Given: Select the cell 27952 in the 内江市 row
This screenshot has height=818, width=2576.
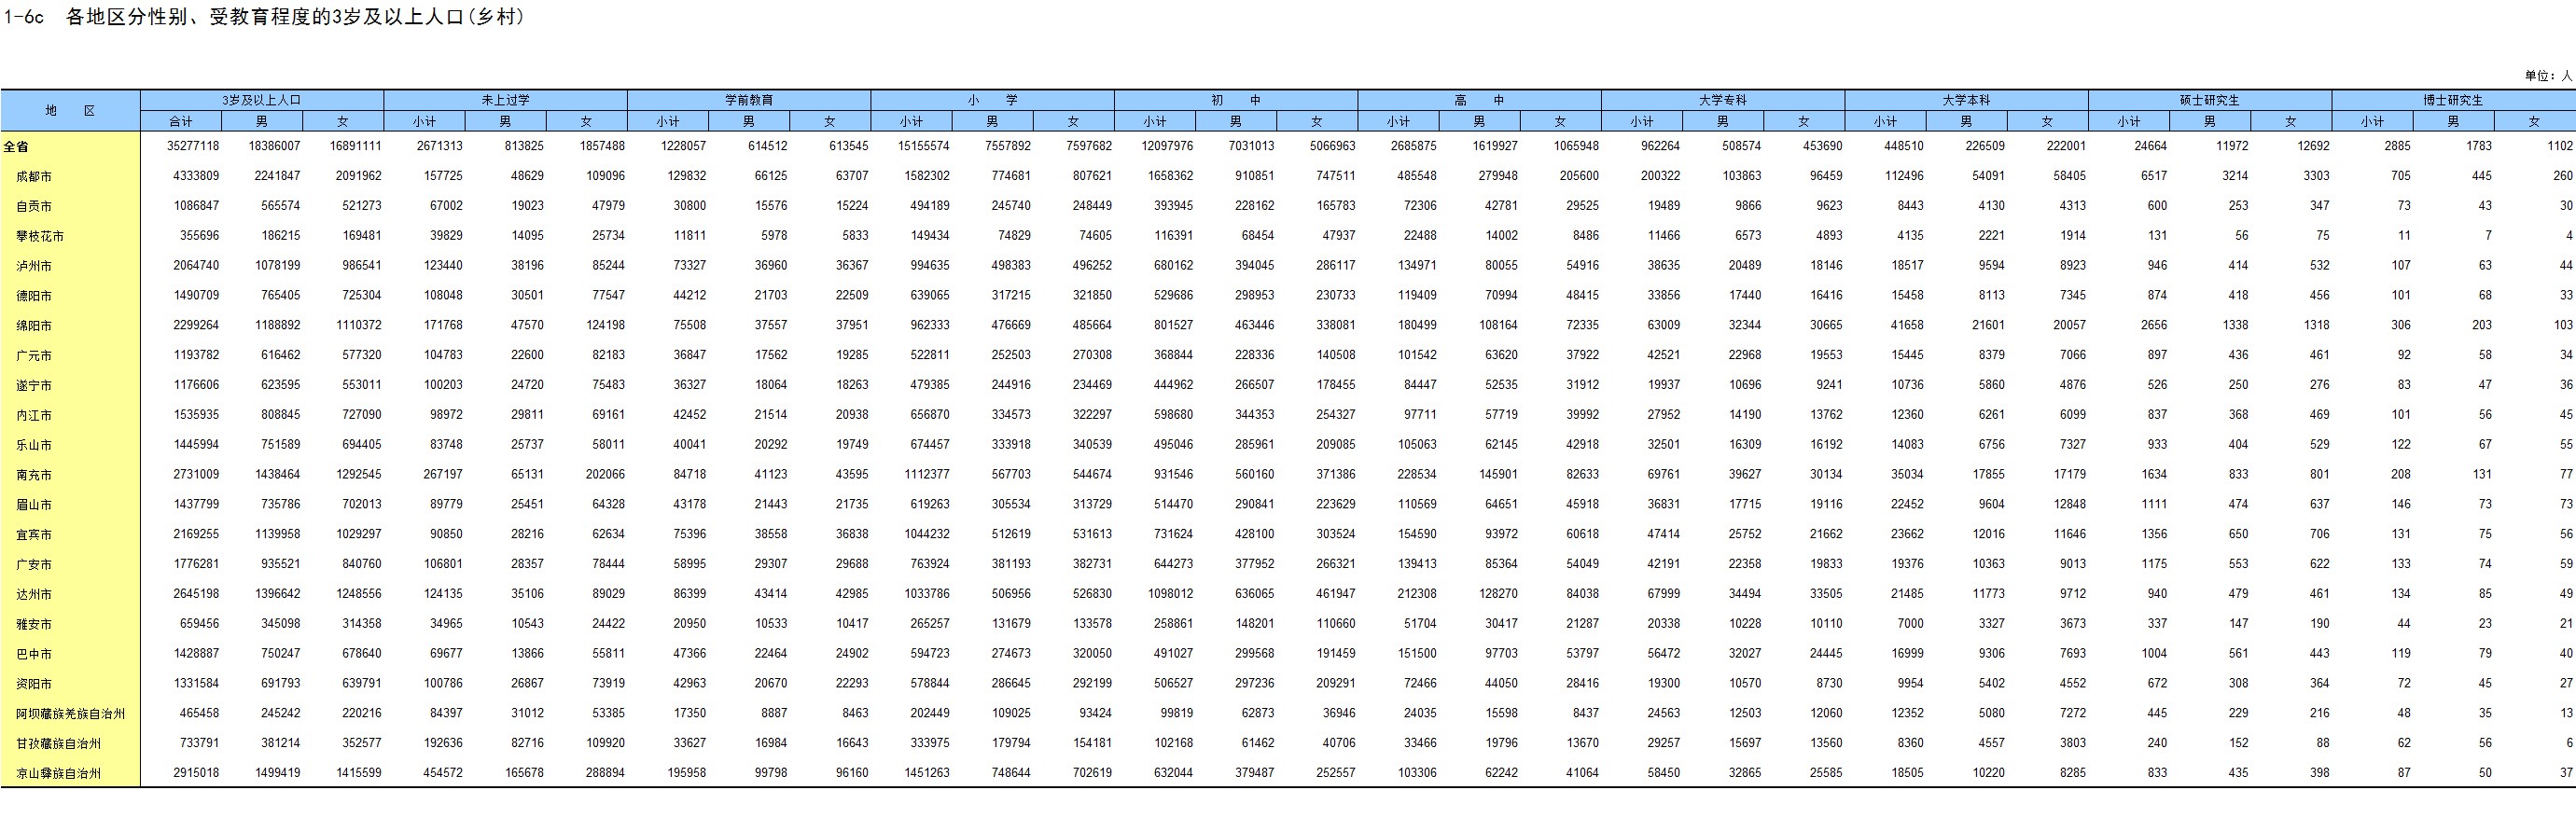Looking at the screenshot, I should click(x=1664, y=415).
